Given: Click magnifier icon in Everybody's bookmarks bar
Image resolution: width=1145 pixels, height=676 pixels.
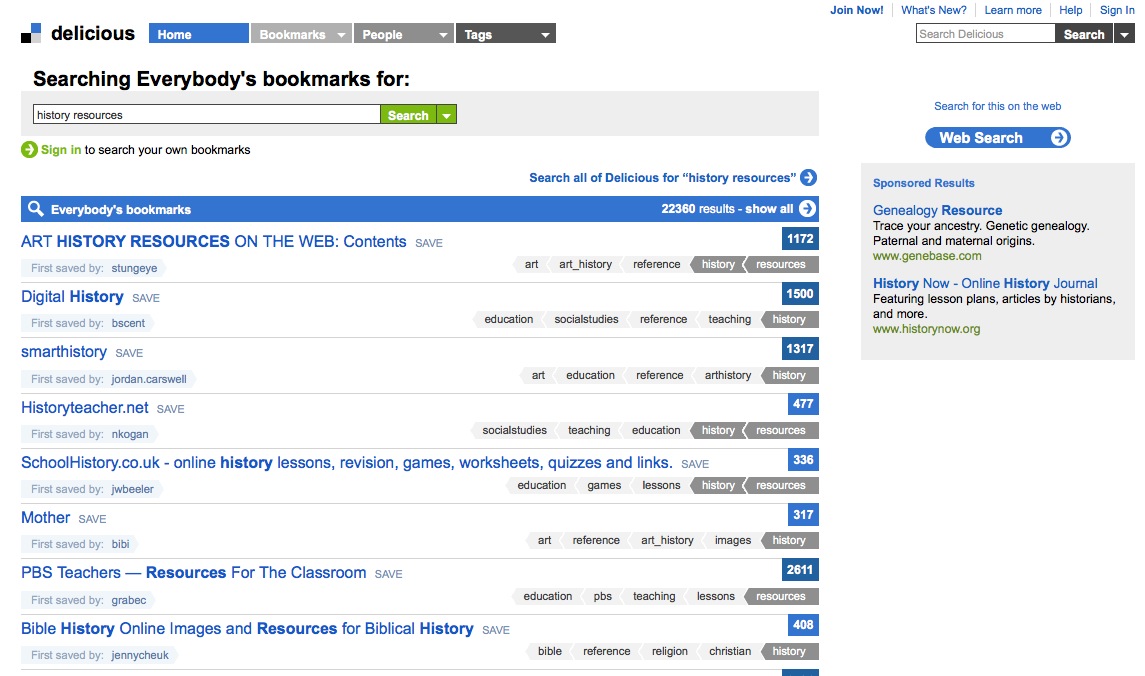Looking at the screenshot, I should point(36,209).
